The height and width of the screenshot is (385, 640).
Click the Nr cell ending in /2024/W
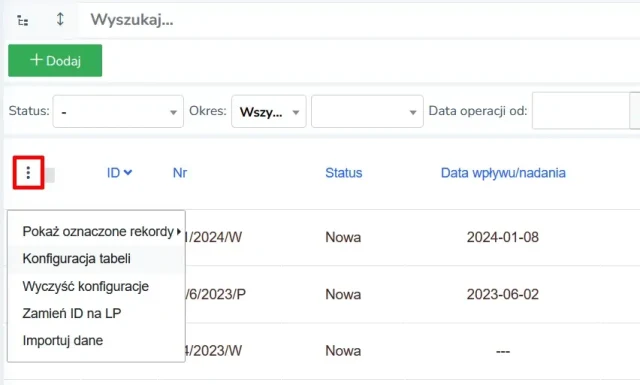213,237
